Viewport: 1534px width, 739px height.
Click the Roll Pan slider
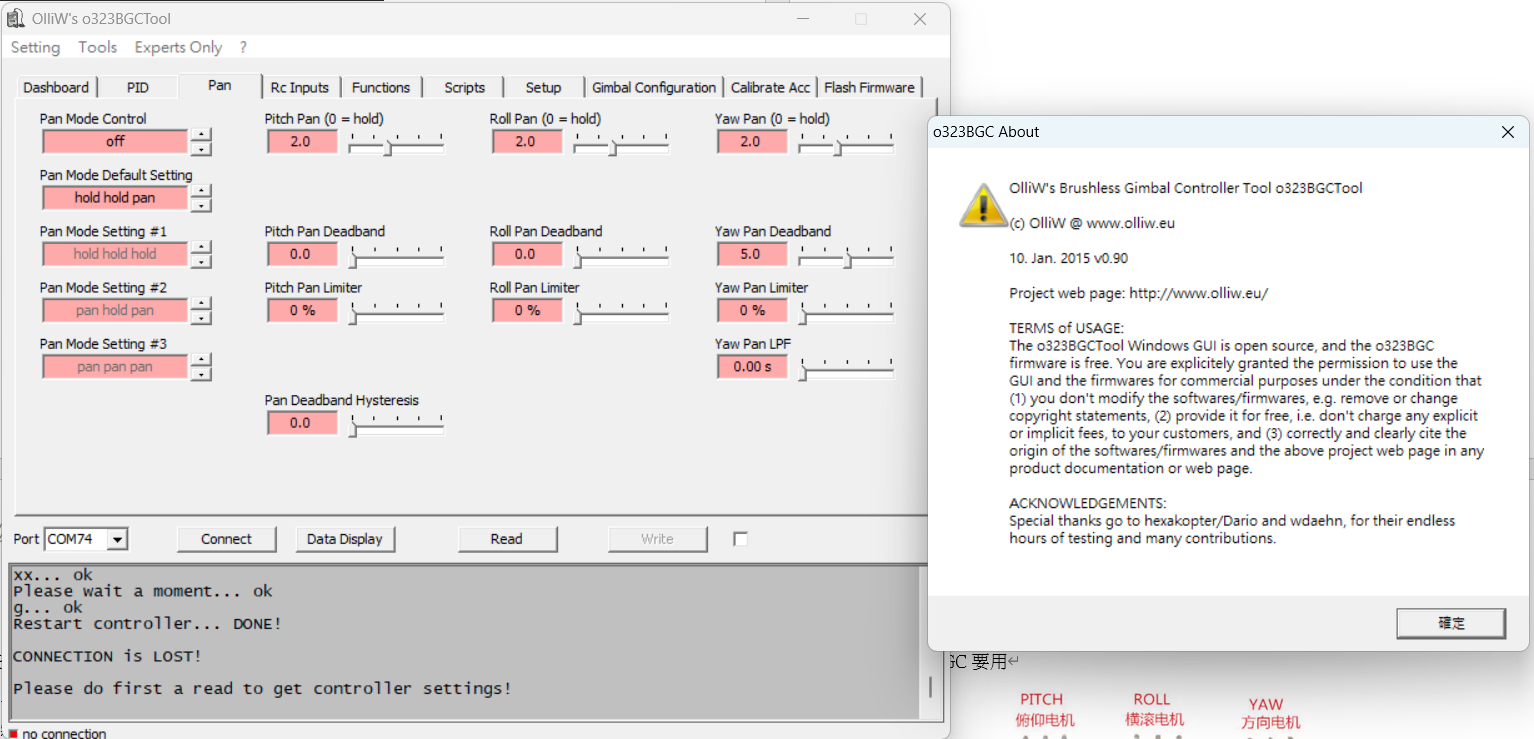[x=621, y=143]
